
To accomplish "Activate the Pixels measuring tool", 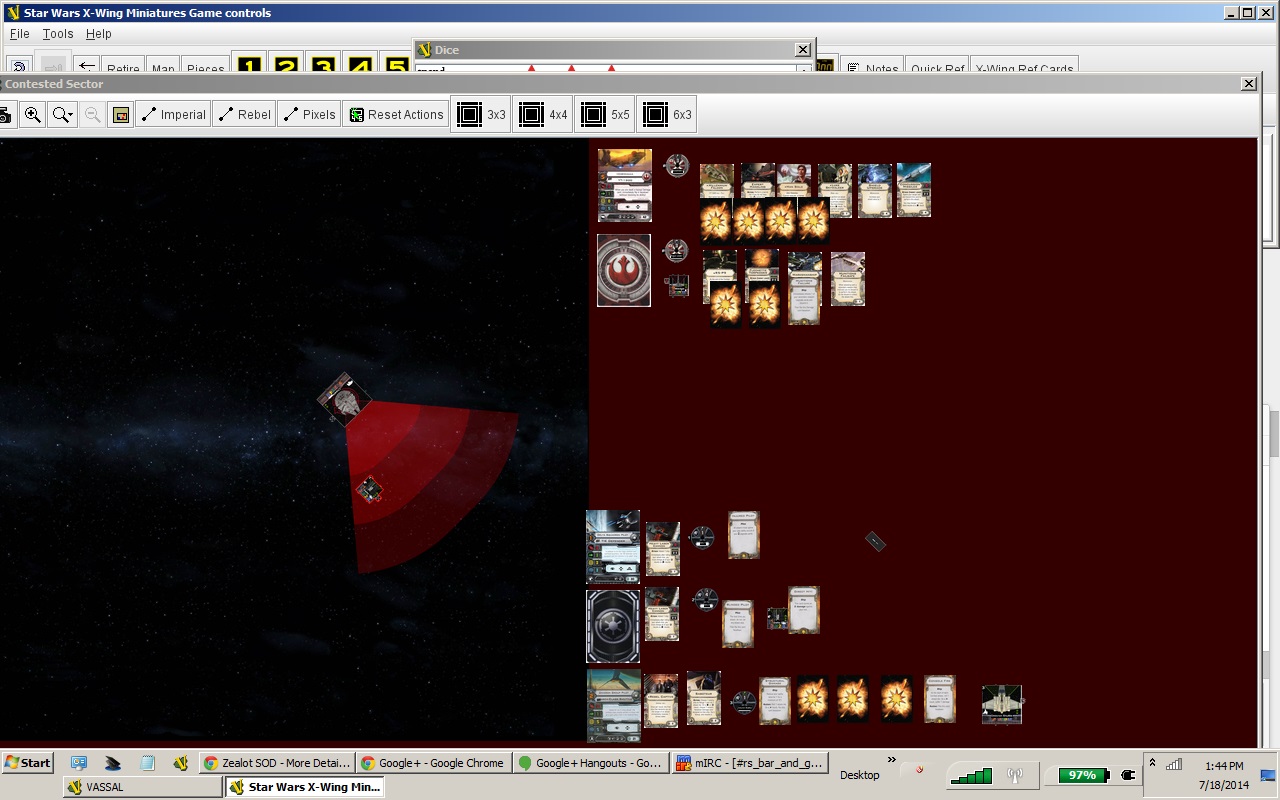I will pos(309,115).
